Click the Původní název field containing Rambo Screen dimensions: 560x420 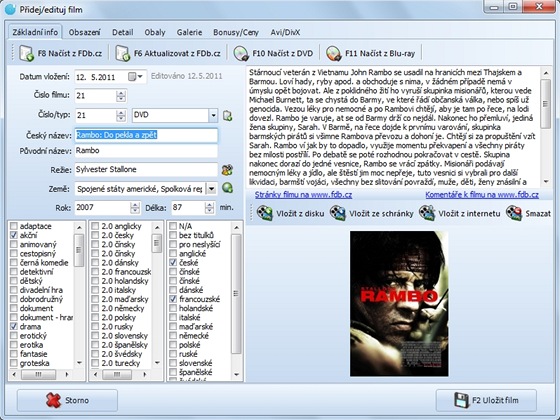(146, 151)
